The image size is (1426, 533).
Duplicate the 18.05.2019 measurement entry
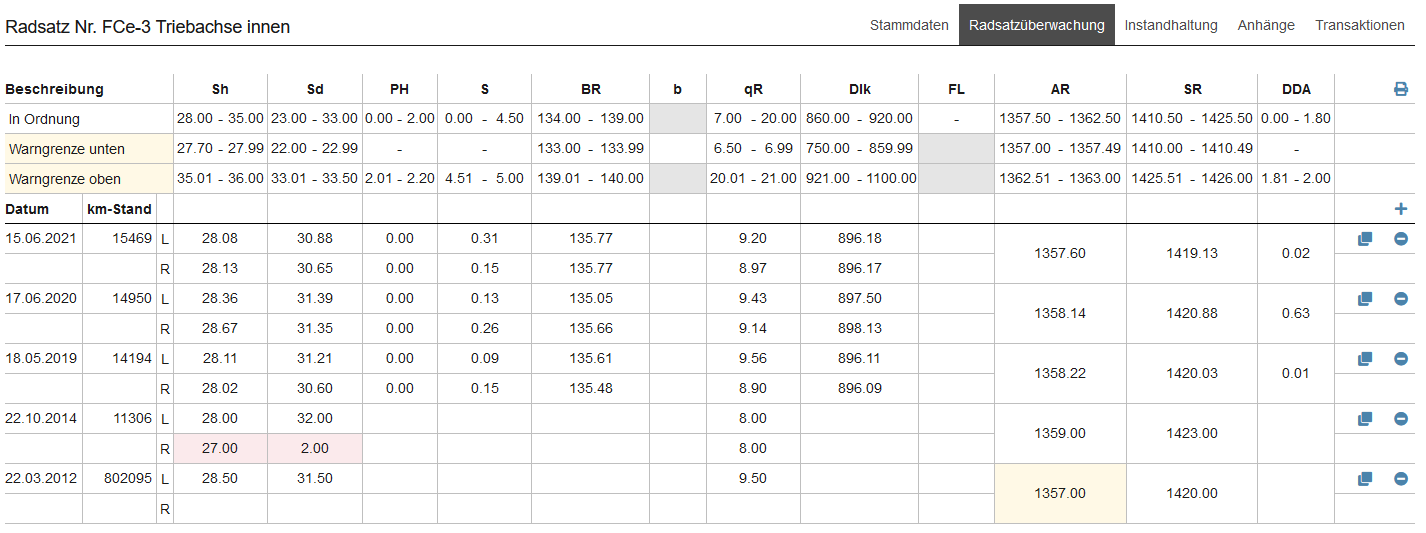pos(1365,359)
